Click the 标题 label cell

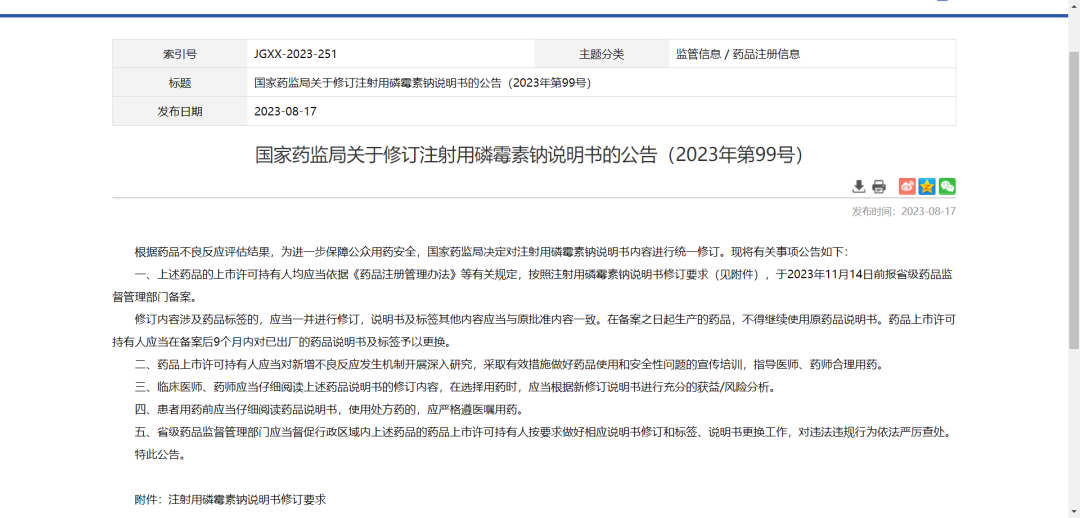coord(180,83)
